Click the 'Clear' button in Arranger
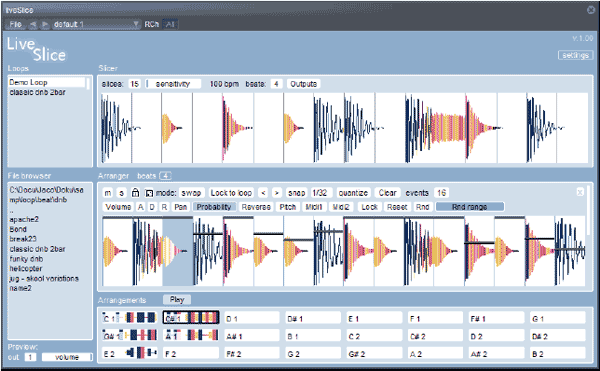This screenshot has height=371, width=600. [387, 193]
